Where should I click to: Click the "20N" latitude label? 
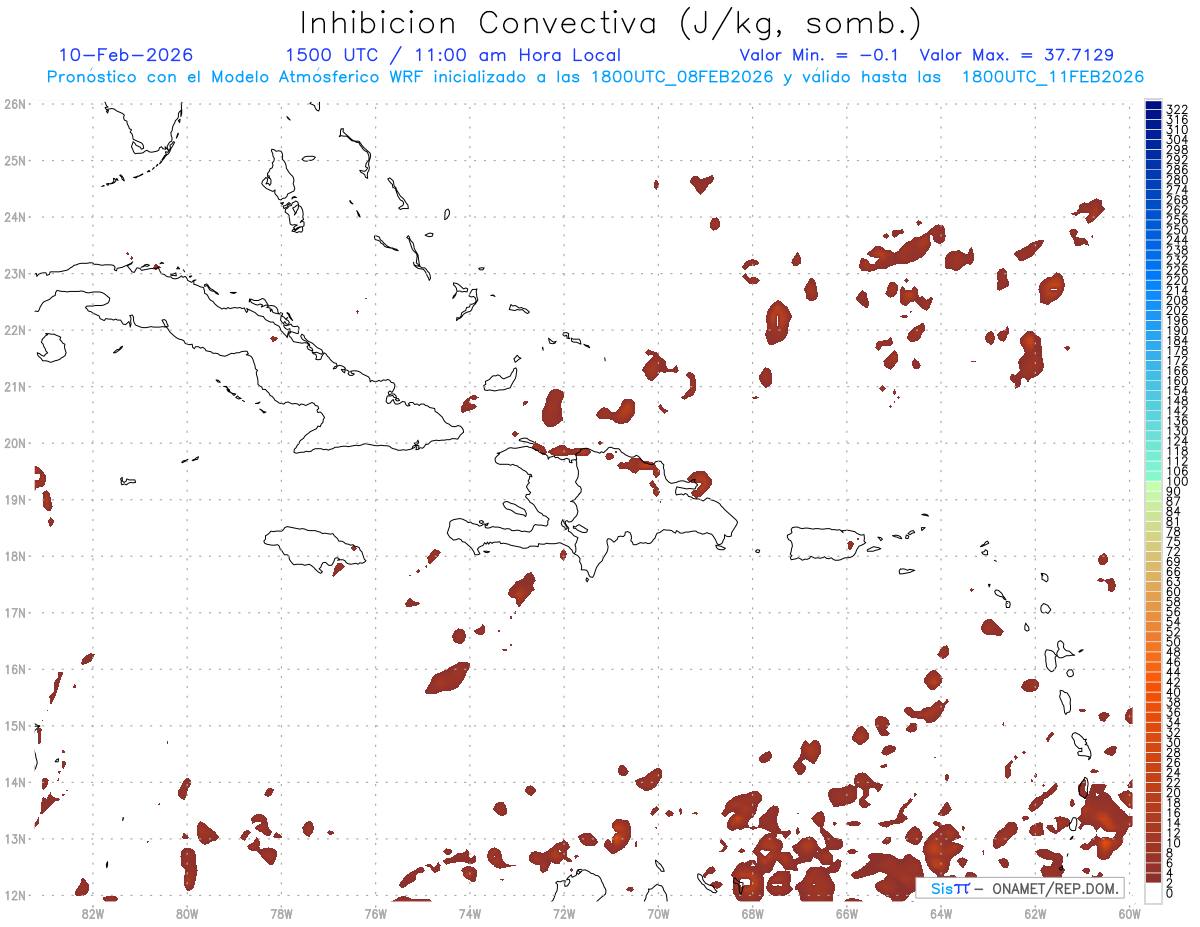point(15,443)
